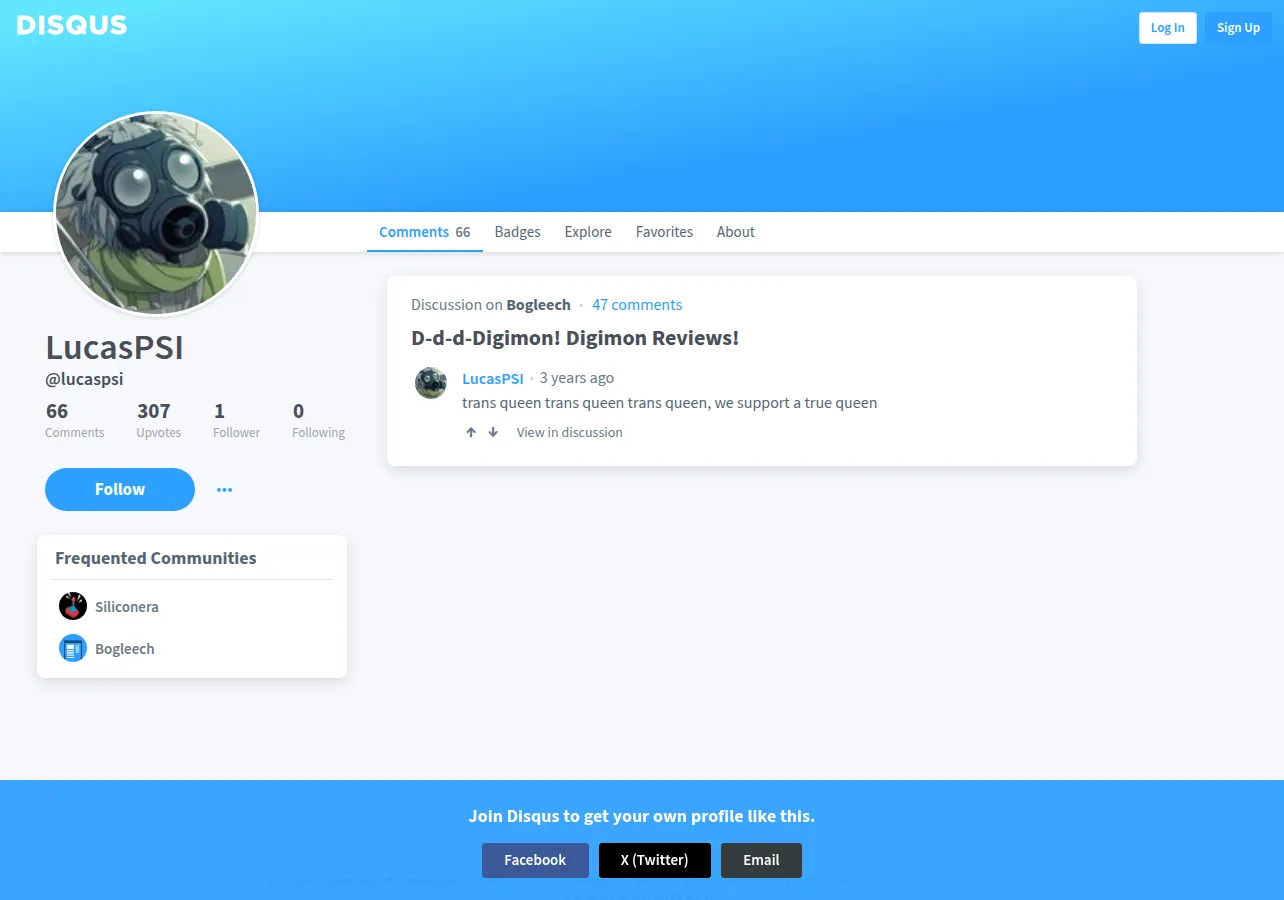Click the LucasPSI author name in comment
The height and width of the screenshot is (900, 1284).
point(493,379)
